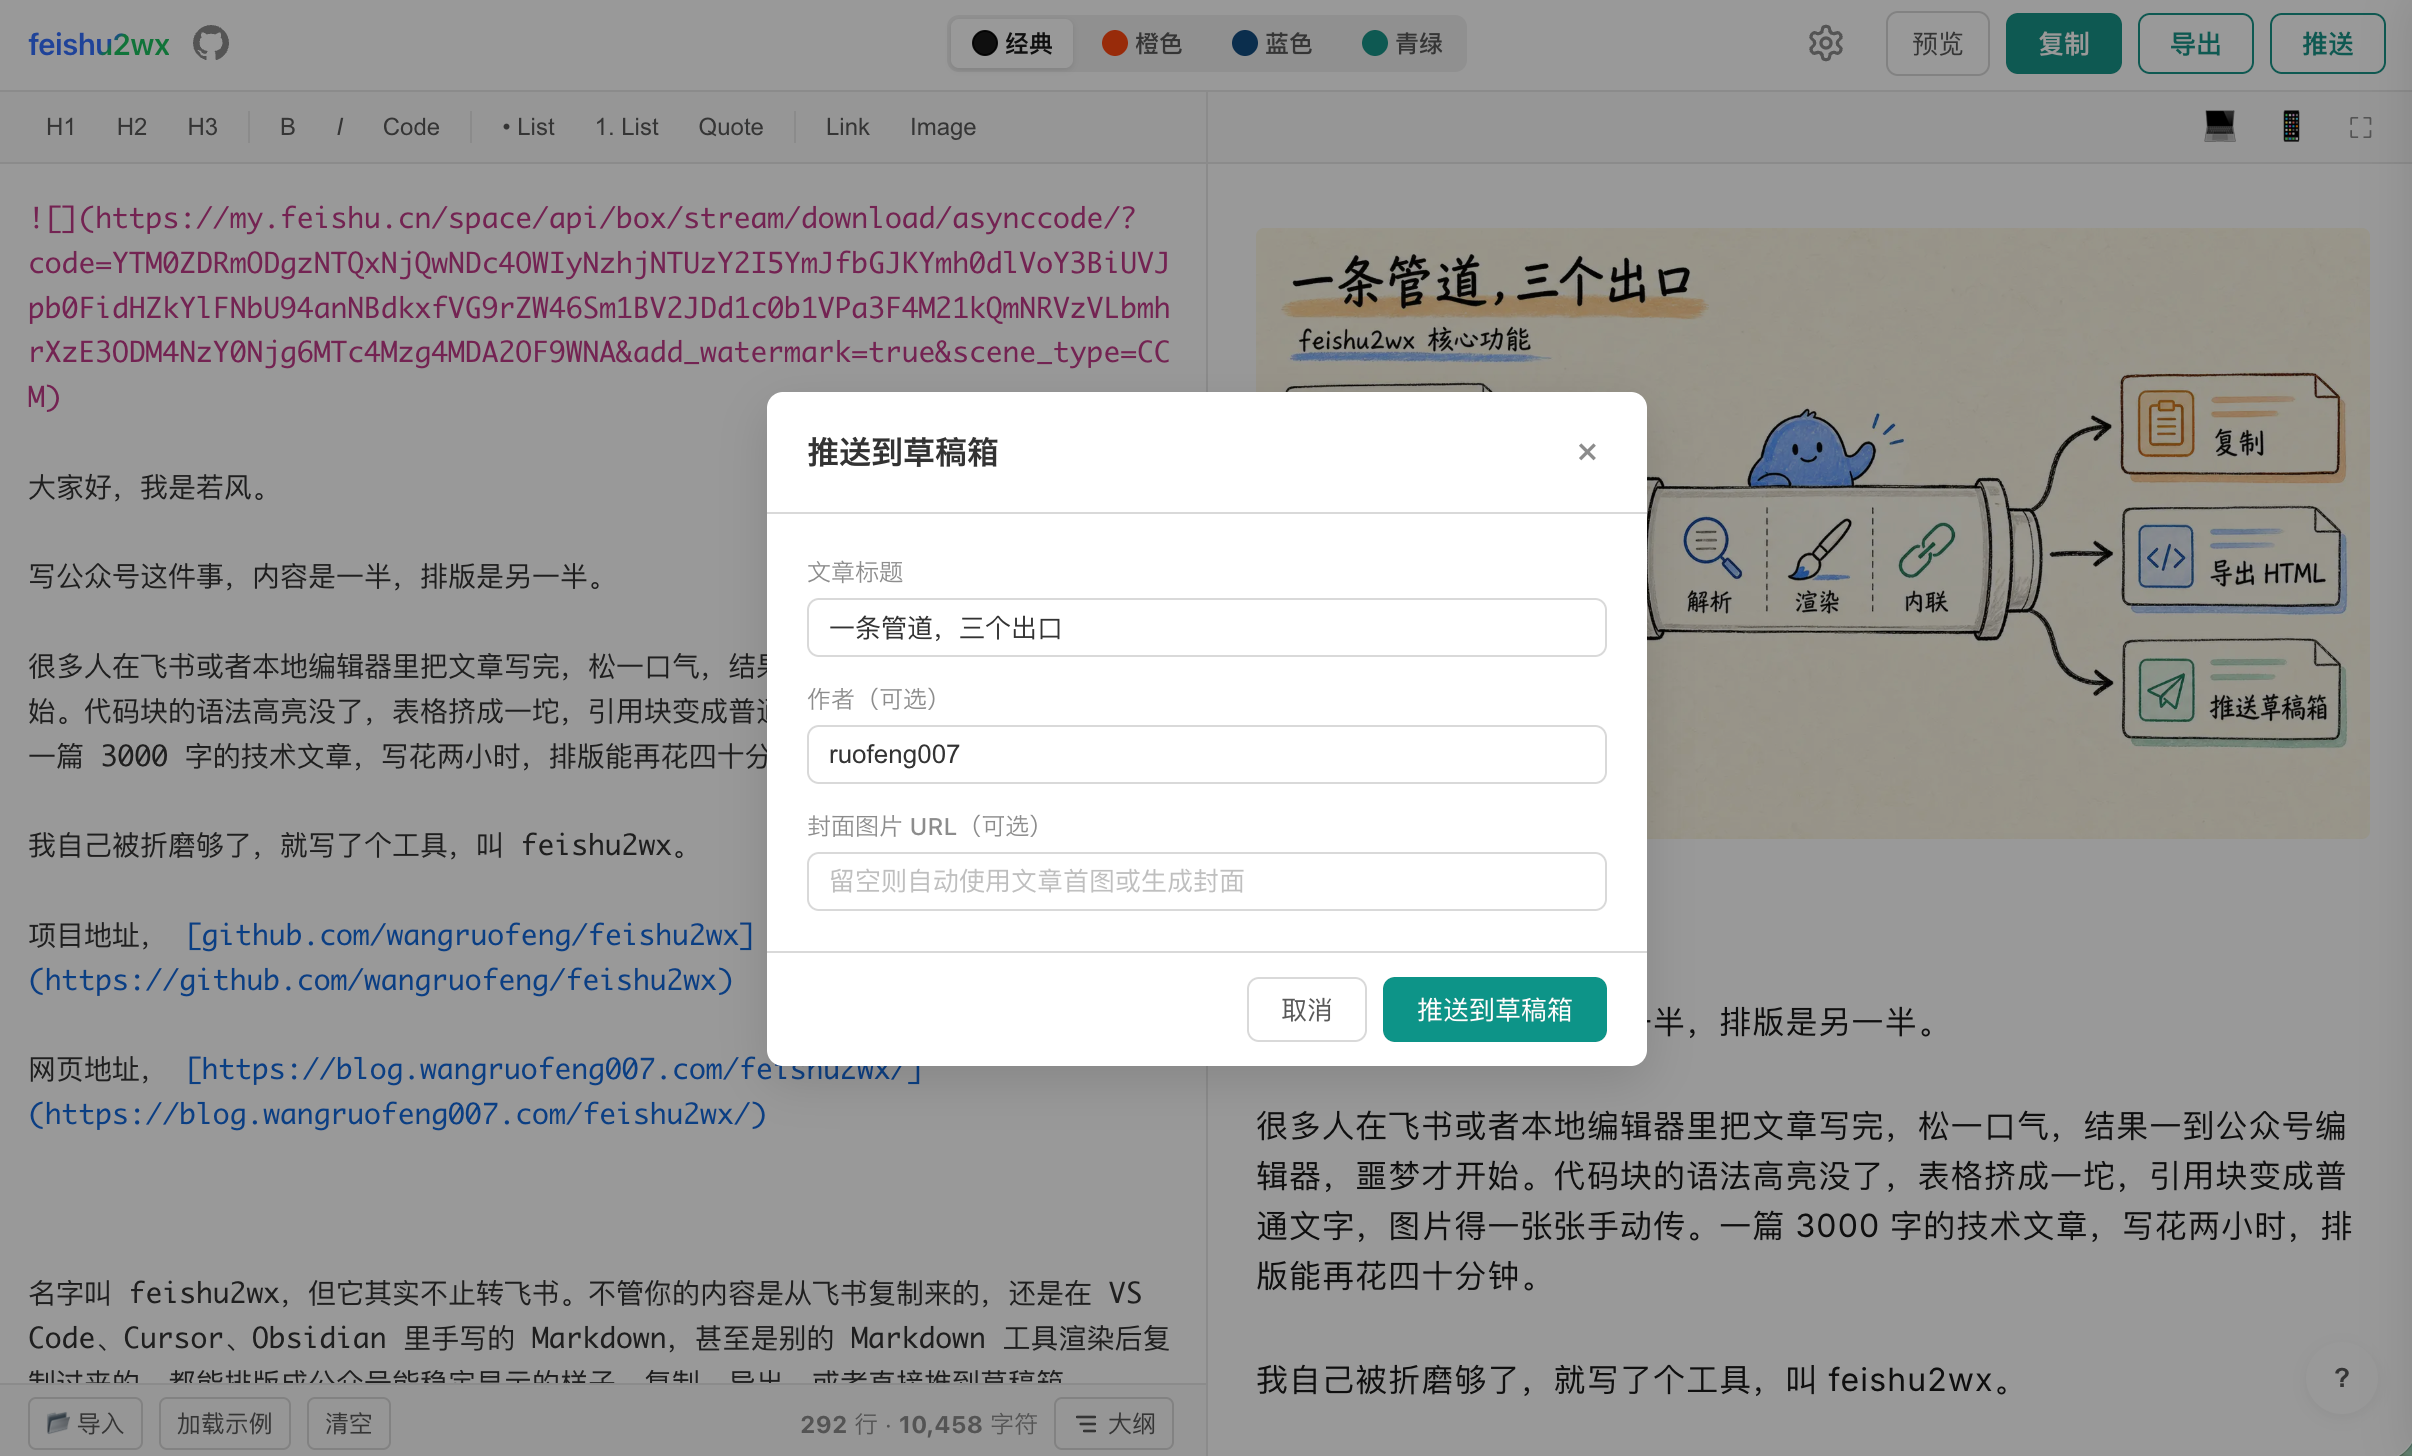Insert H2 heading from toolbar
This screenshot has width=2412, height=1456.
click(132, 127)
